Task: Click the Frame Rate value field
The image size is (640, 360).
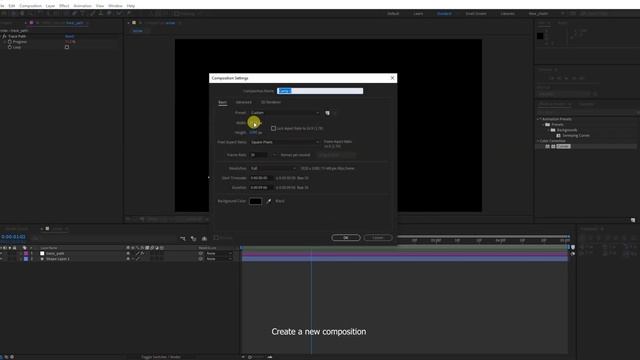Action: (260, 155)
